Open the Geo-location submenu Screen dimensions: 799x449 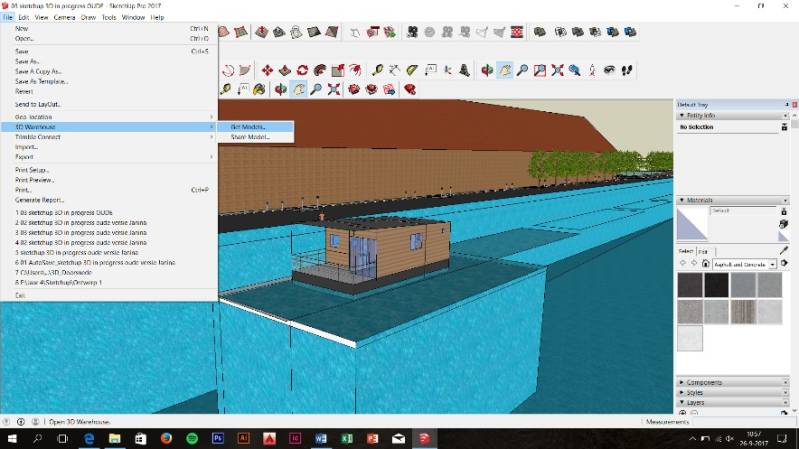pos(109,117)
